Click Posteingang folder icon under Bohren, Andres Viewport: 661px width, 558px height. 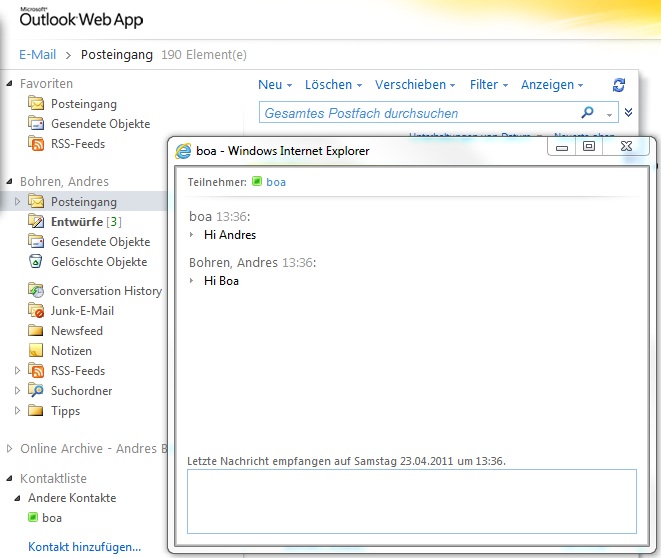(x=36, y=201)
